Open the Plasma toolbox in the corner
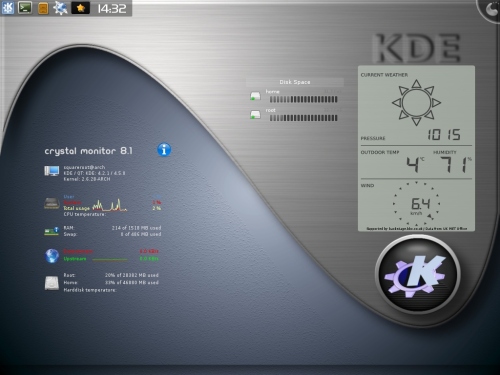The height and width of the screenshot is (375, 500). [x=490, y=9]
